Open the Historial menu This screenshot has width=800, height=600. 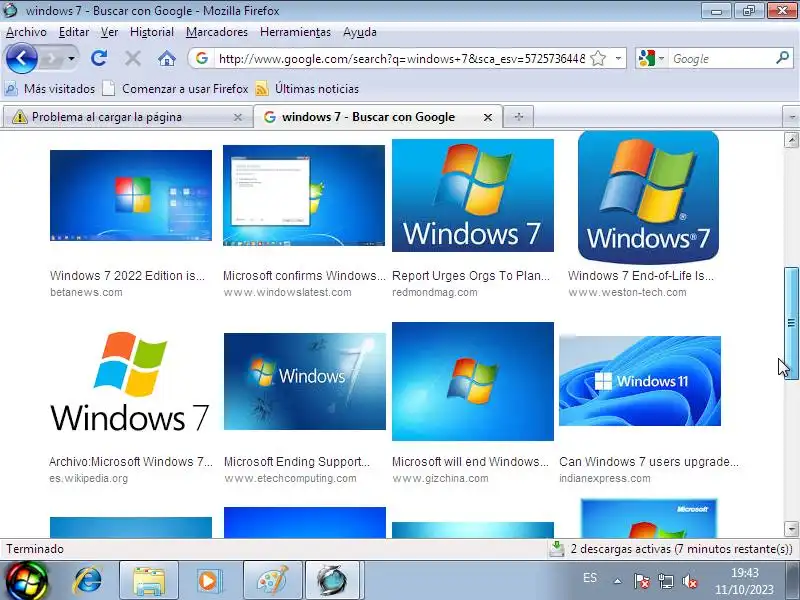pyautogui.click(x=152, y=32)
